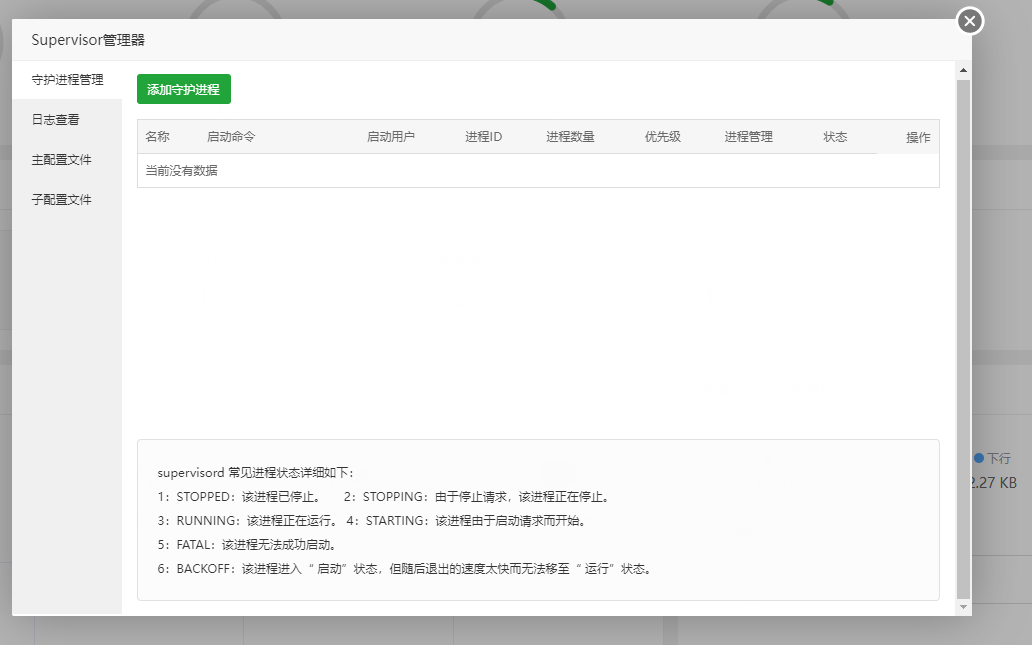Click the 进程数量 column header

[571, 137]
